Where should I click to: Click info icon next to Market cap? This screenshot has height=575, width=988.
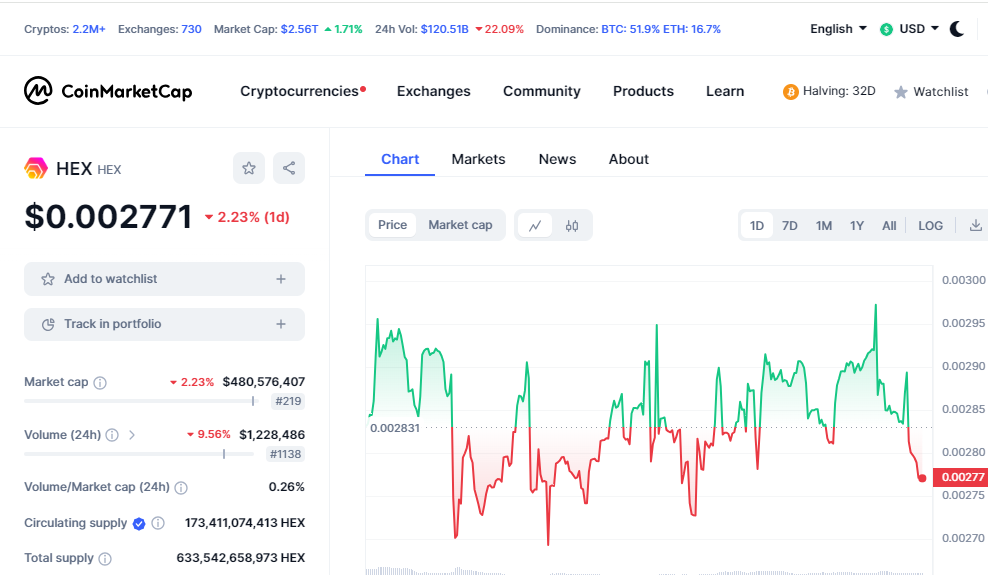coord(100,383)
